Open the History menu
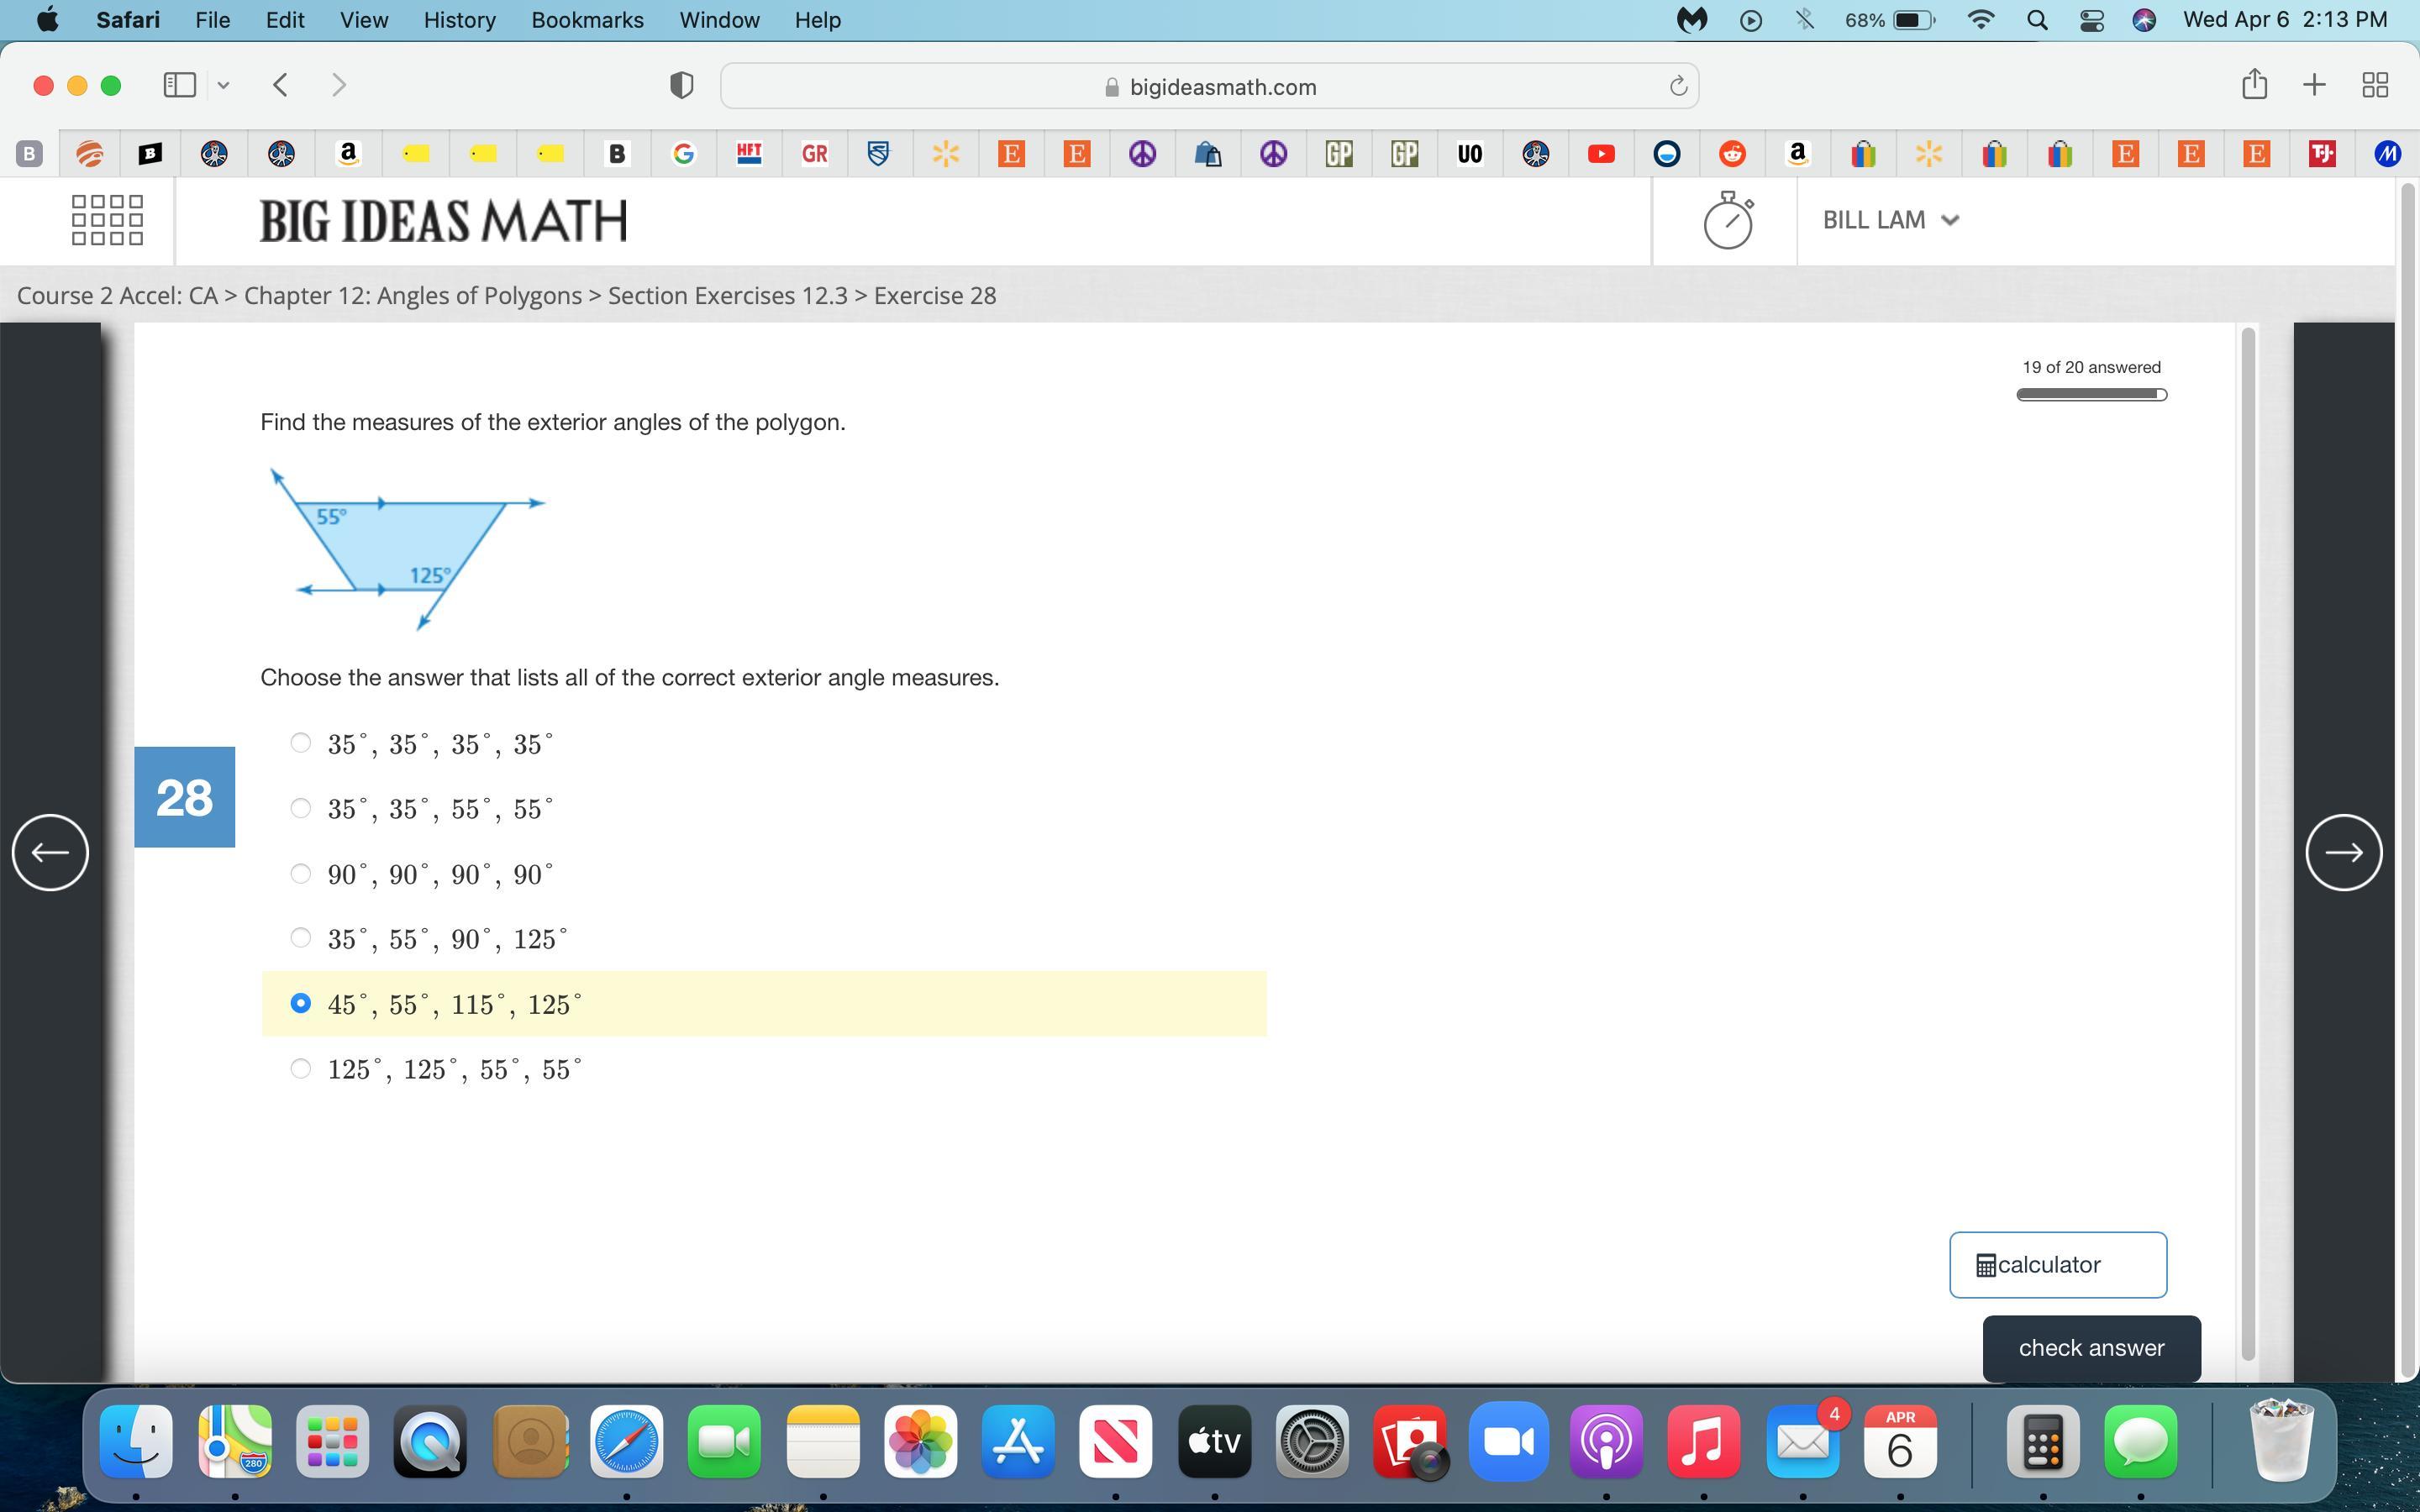Screen dimensions: 2420x1512 459,20
